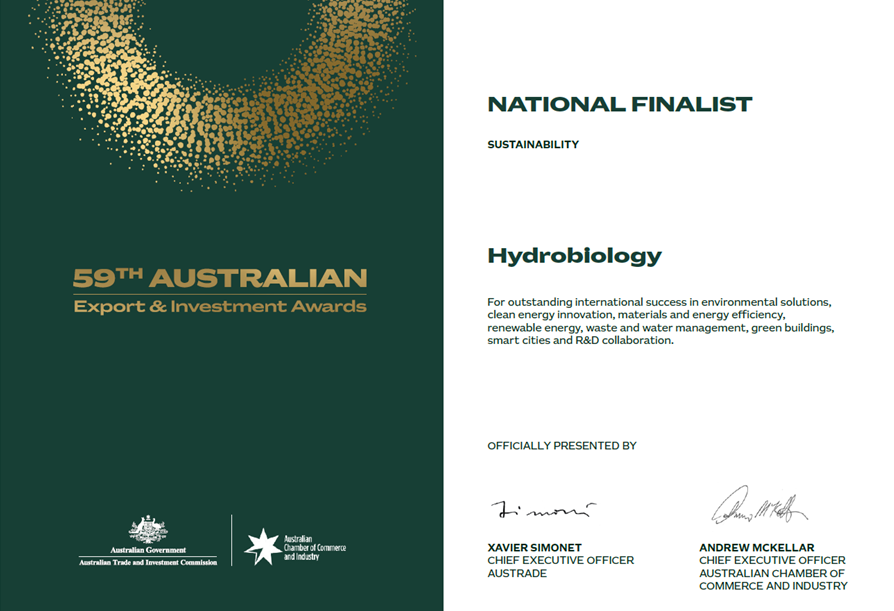The image size is (894, 611).
Task: Expand the award description paragraph
Action: point(660,324)
